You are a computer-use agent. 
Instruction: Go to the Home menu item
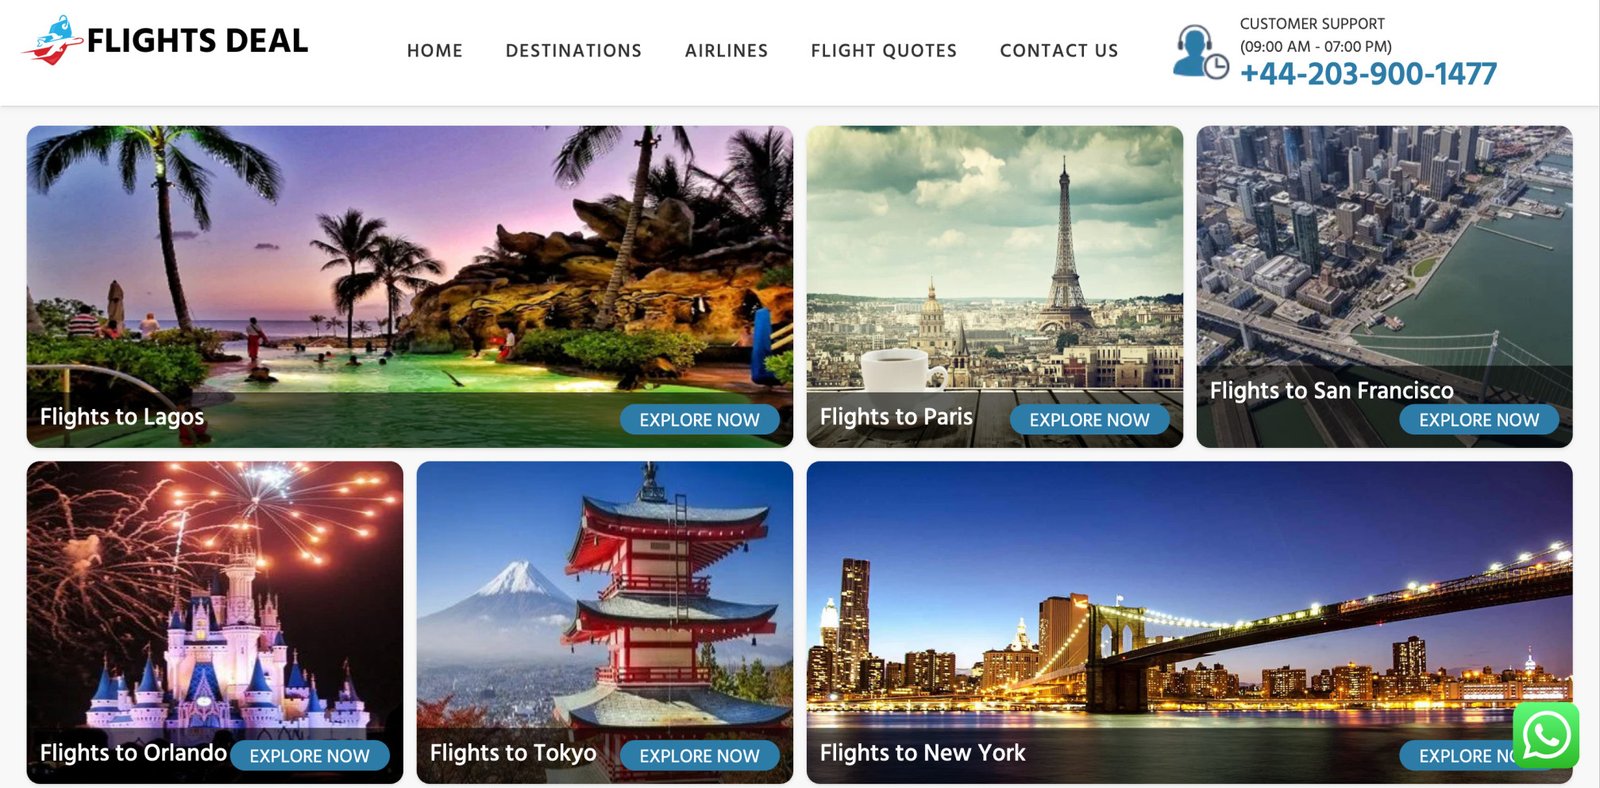tap(435, 51)
